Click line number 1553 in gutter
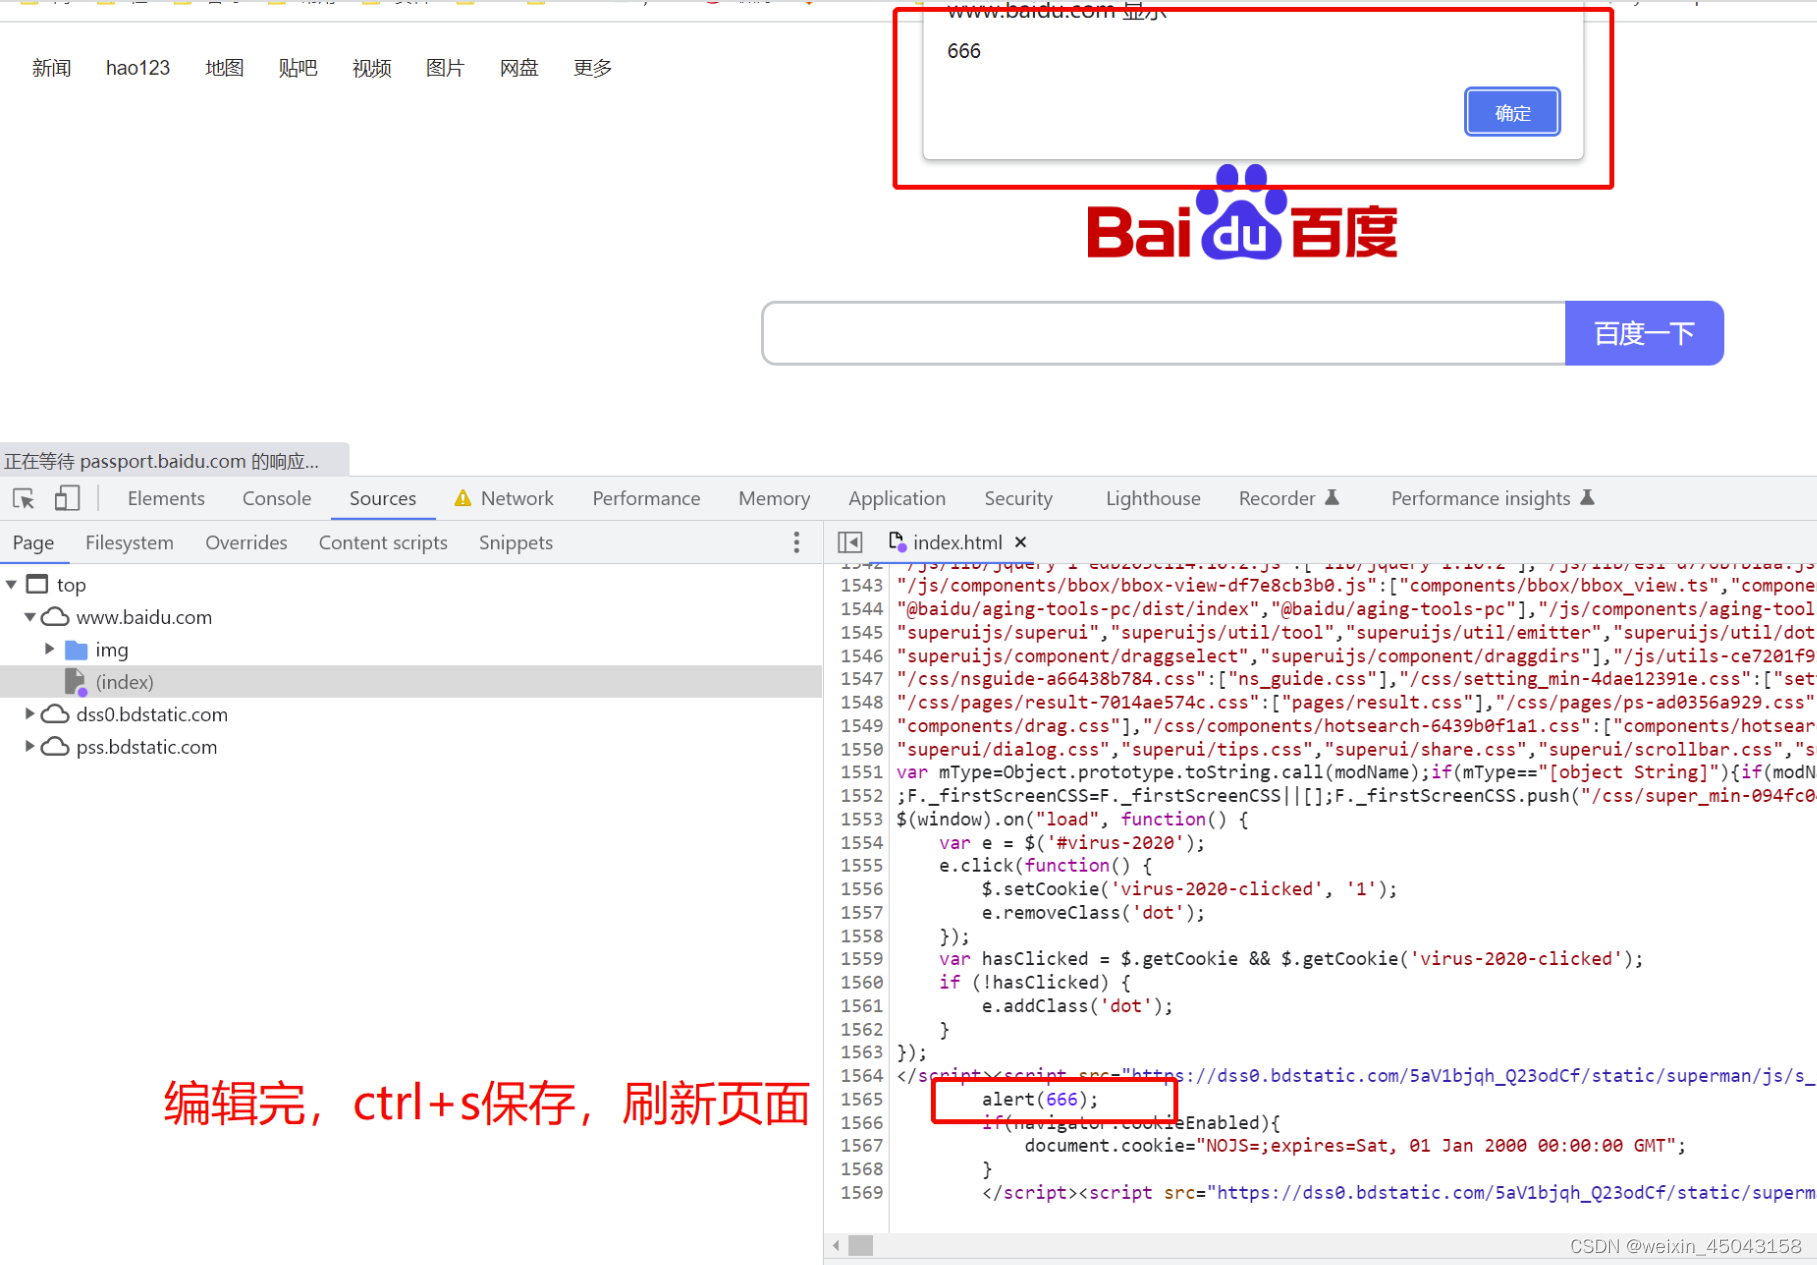 [862, 819]
